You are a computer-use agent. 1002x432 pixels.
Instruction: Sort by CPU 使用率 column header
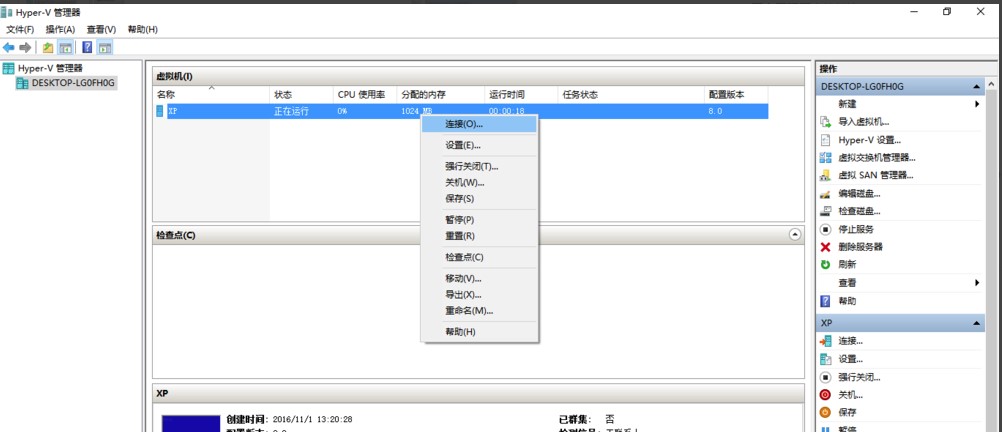365,95
